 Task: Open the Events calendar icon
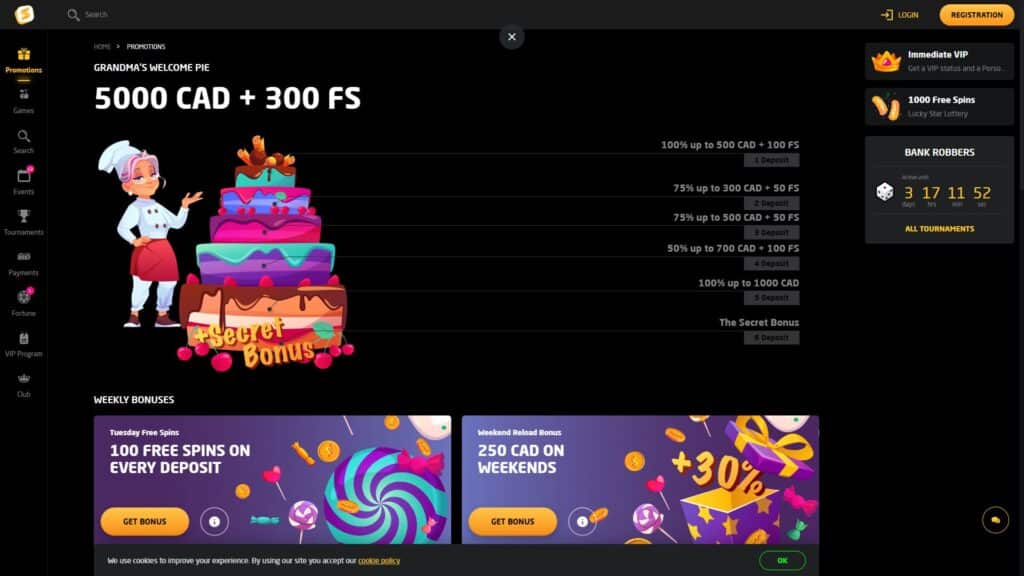click(24, 176)
